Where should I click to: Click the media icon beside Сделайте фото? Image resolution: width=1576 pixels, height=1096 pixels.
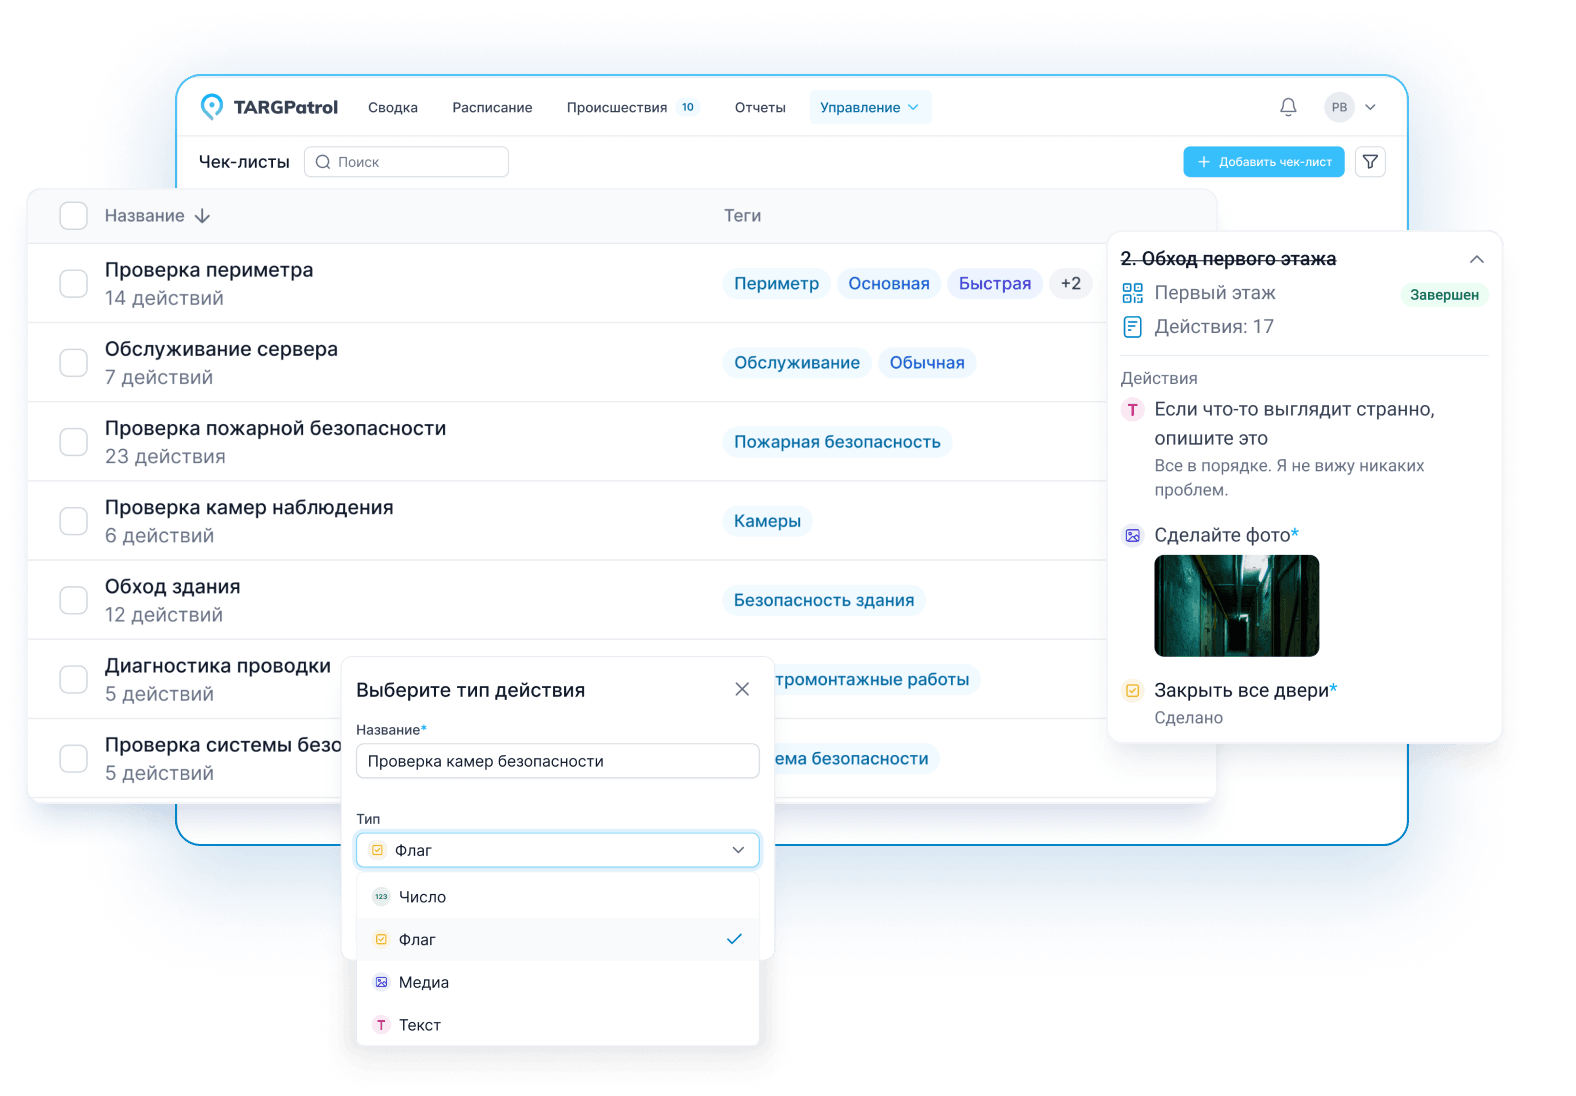[1132, 536]
